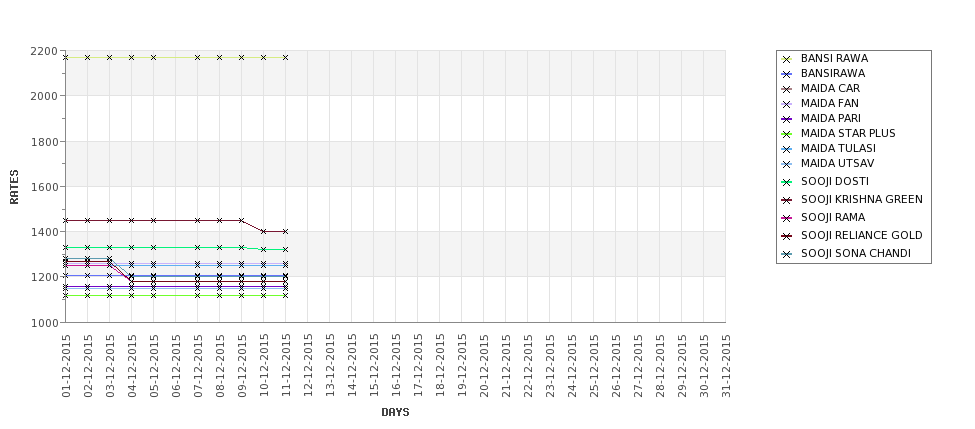Click the 1800 value on RATES axis
Image resolution: width=975 pixels, height=429 pixels.
[44, 141]
